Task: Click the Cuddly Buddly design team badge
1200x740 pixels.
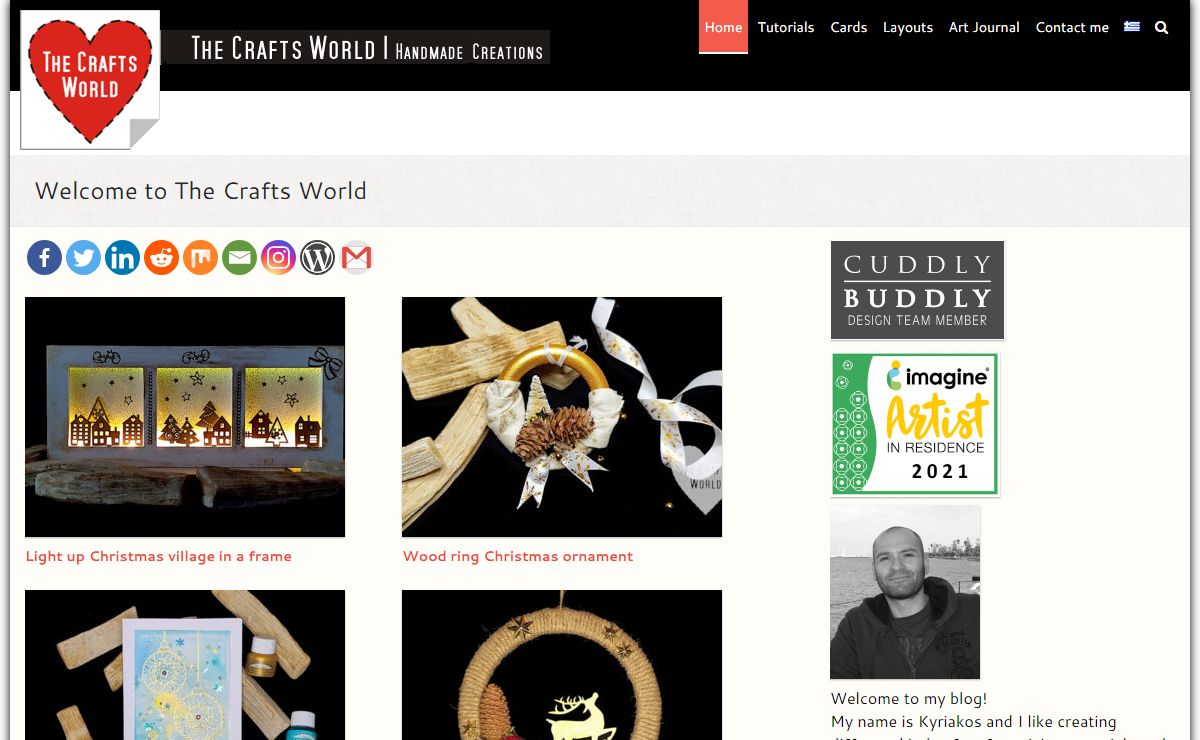Action: [917, 290]
